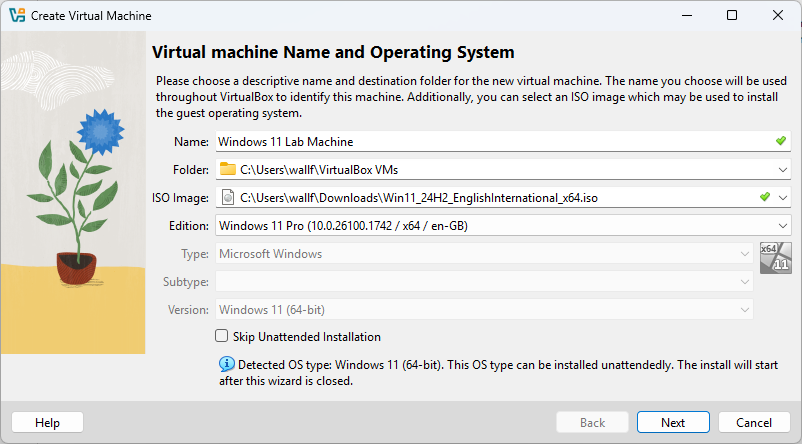This screenshot has height=444, width=802.
Task: Click the Windows 11 x64 OS type icon
Action: tap(775, 258)
